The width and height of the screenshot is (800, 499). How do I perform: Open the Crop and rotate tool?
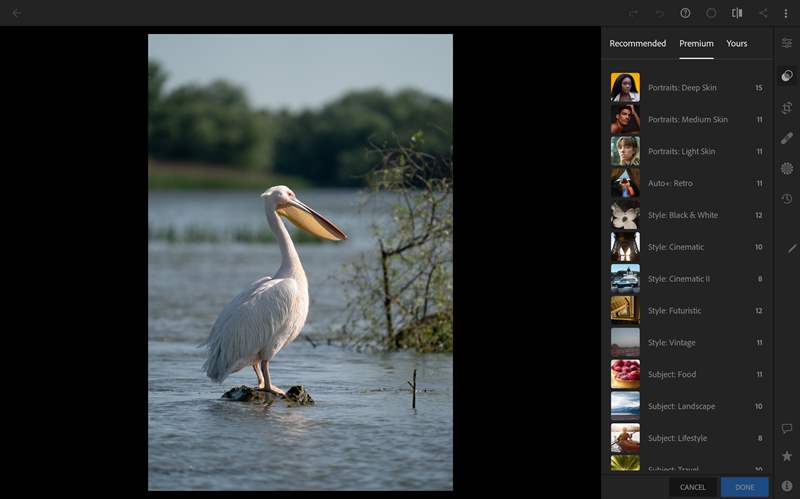click(787, 107)
